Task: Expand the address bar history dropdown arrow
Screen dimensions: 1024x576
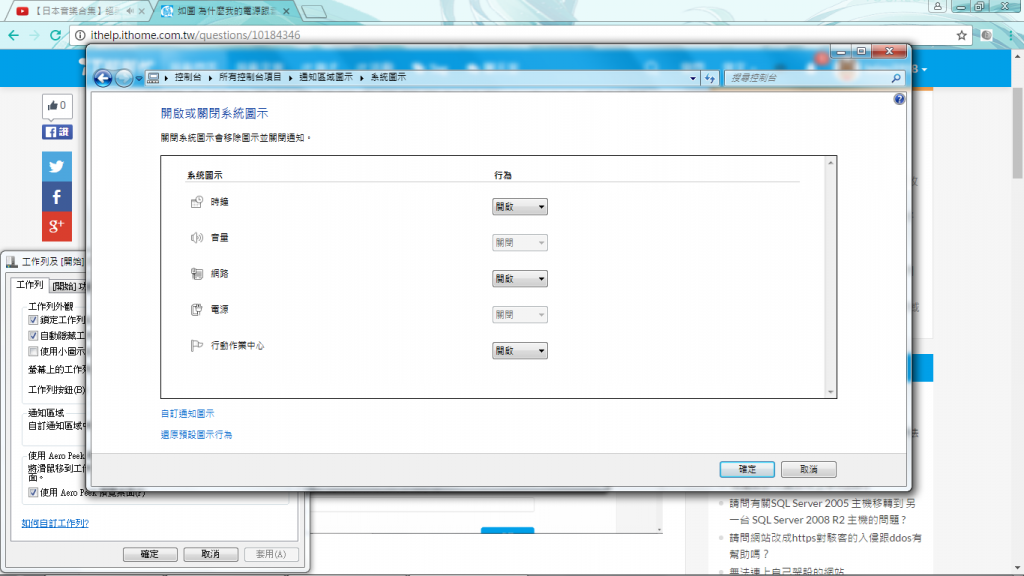Action: (693, 78)
